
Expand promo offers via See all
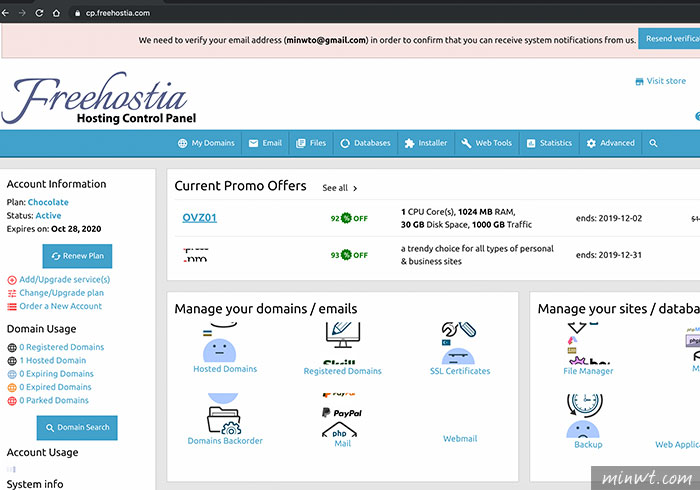(340, 188)
